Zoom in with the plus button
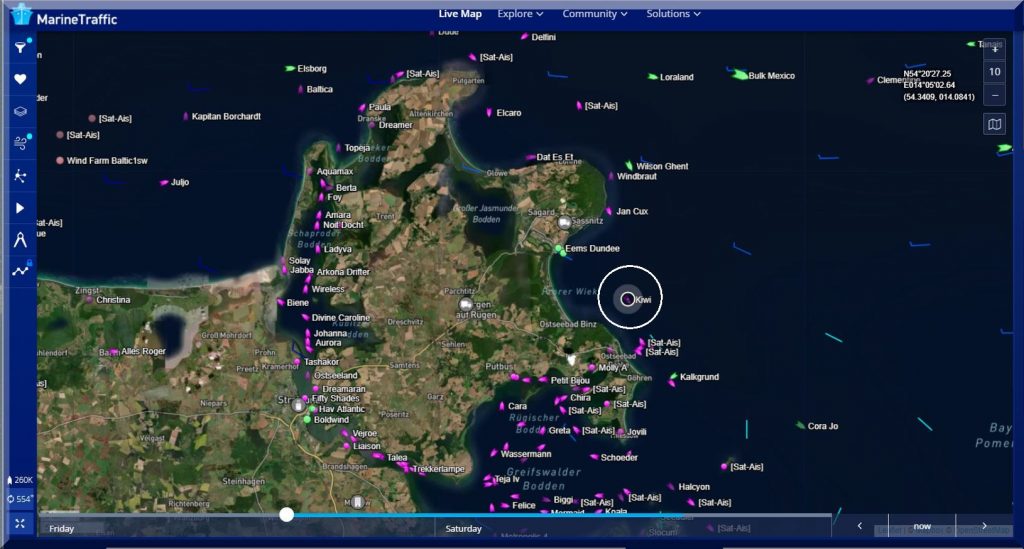The width and height of the screenshot is (1024, 549). click(994, 49)
